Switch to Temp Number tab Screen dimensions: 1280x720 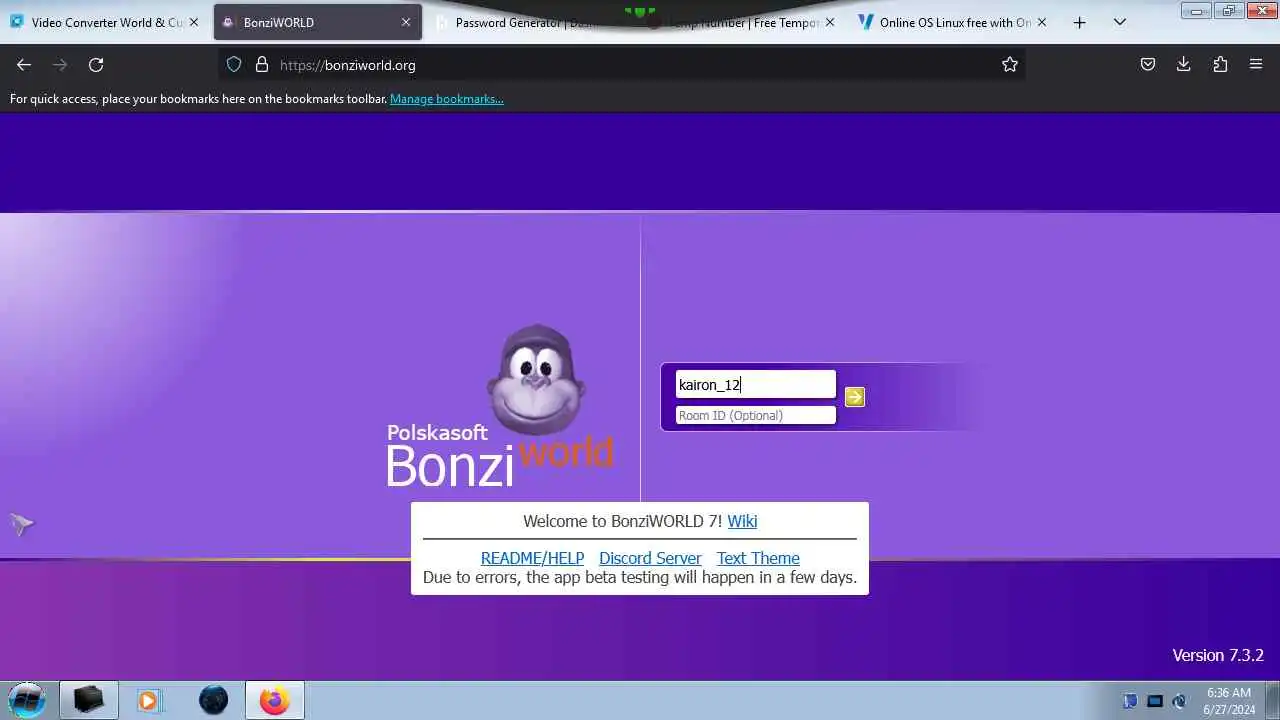tap(741, 22)
